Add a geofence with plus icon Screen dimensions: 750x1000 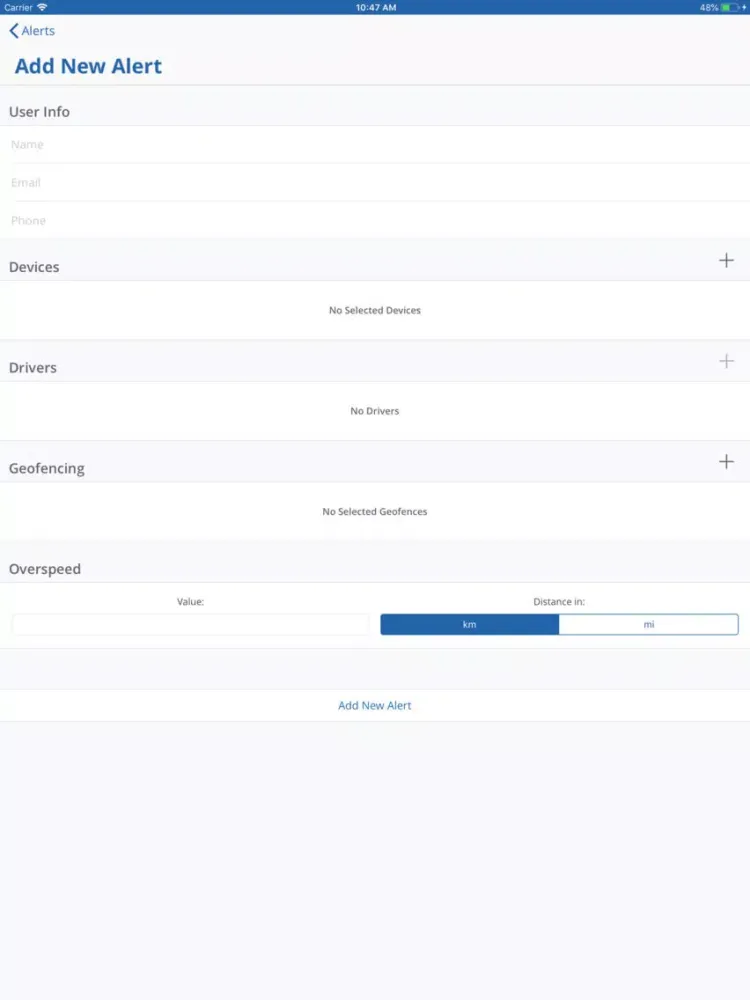[726, 462]
